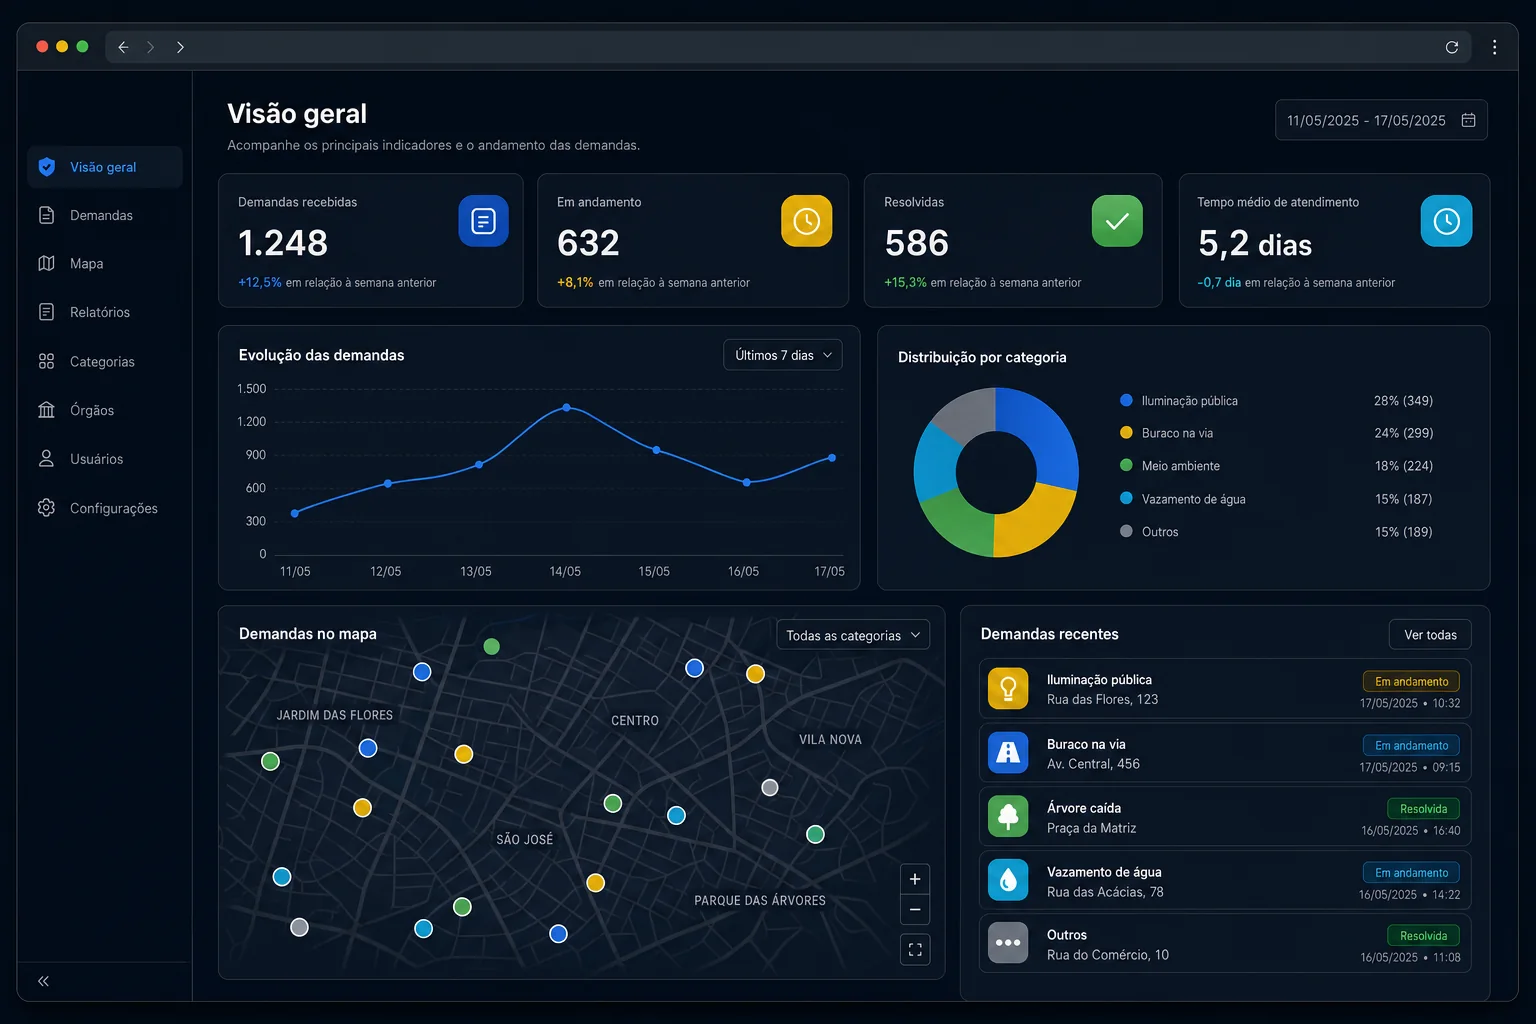Click Em andamento badge on Iluminação pública row
This screenshot has width=1536, height=1024.
tap(1411, 681)
